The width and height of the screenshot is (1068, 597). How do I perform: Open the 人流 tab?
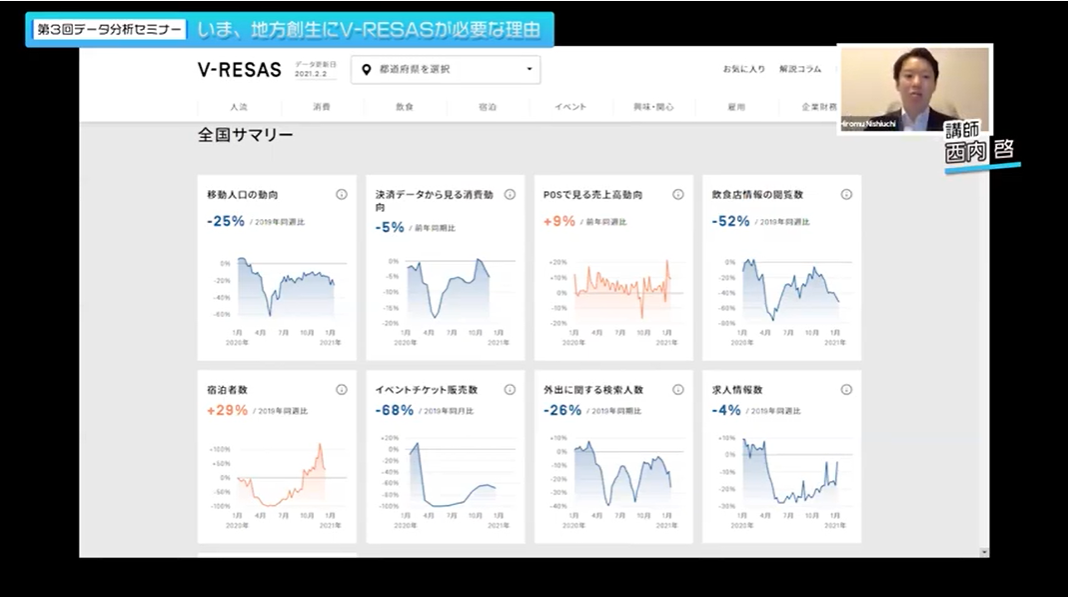(238, 107)
